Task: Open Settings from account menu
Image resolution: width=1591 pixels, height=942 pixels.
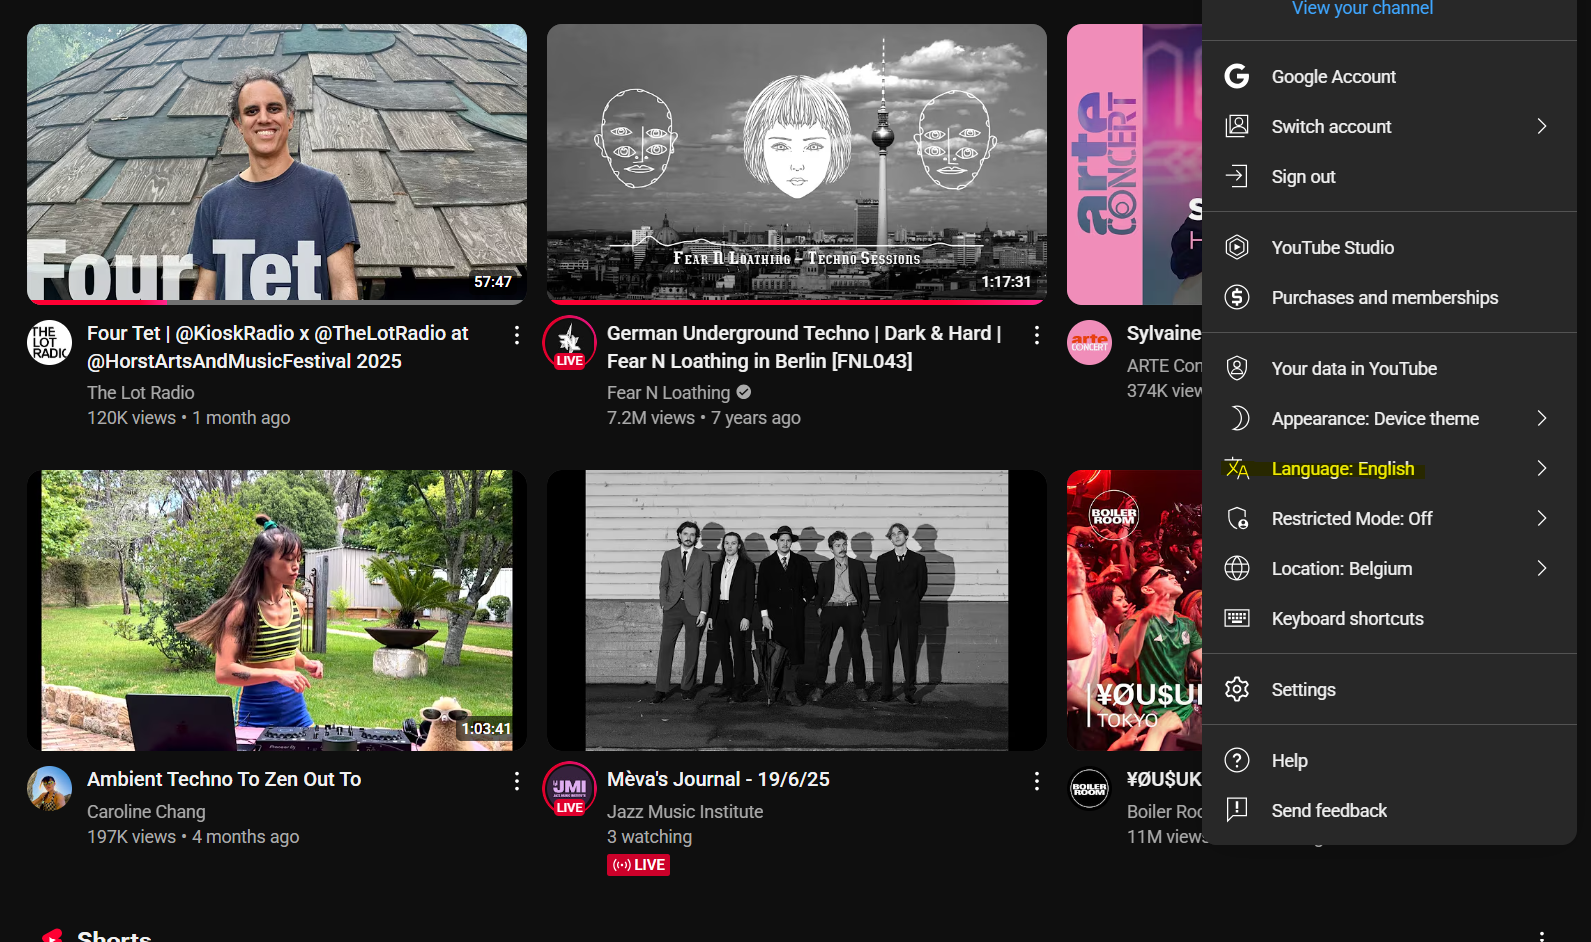Action: click(1389, 689)
